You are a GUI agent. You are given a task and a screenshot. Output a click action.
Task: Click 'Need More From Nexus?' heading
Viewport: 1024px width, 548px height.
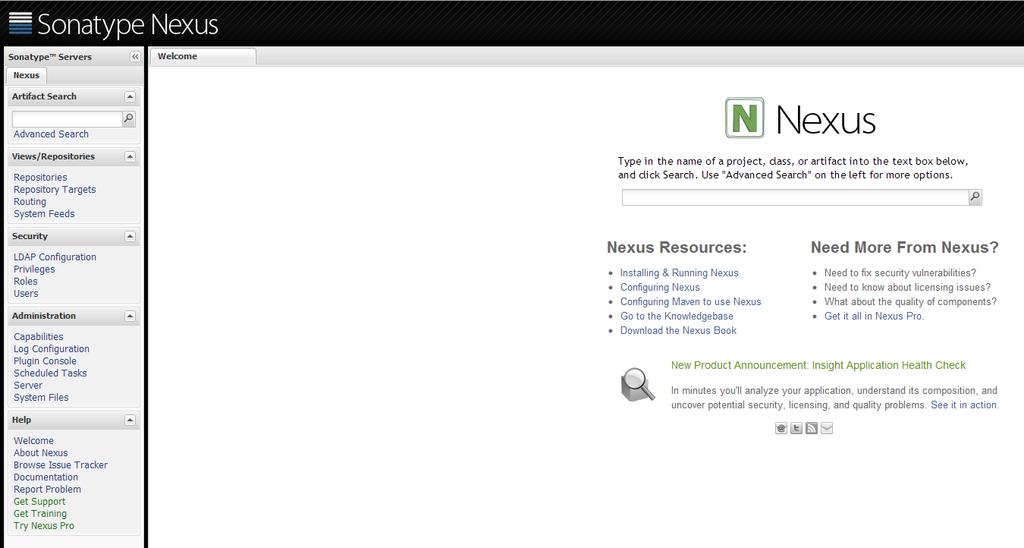pyautogui.click(x=904, y=248)
